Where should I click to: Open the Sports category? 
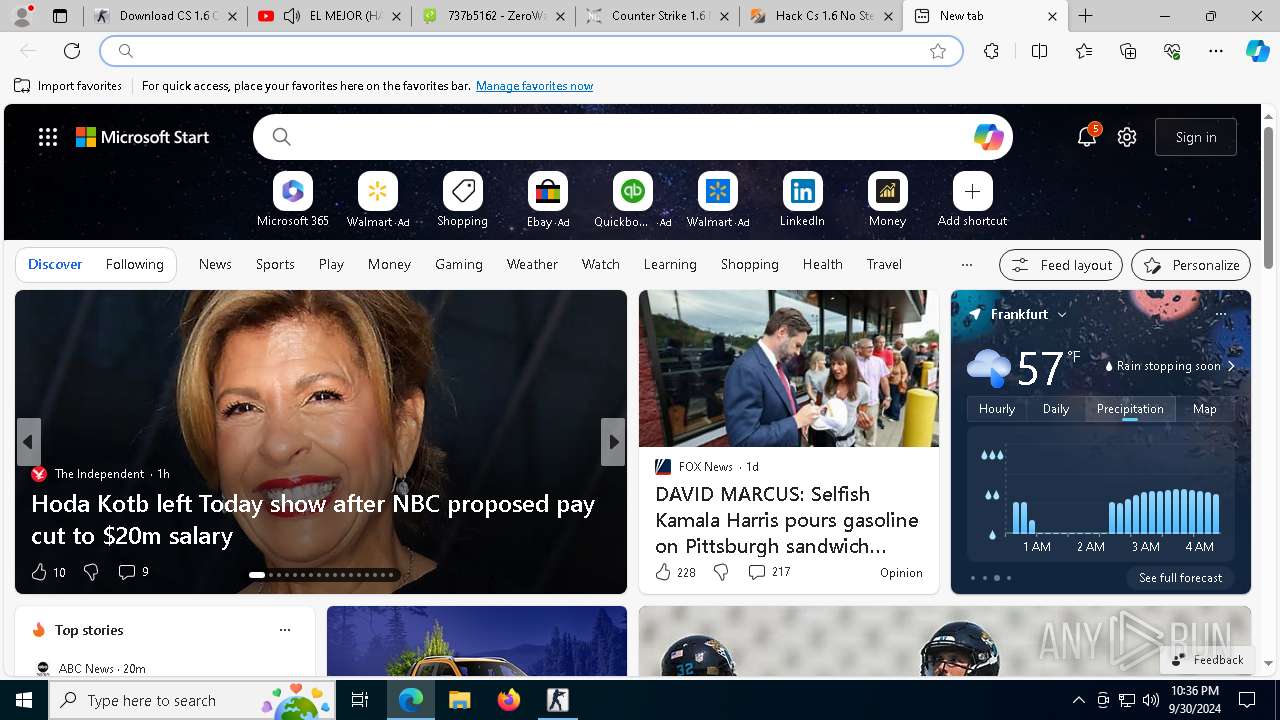[x=275, y=264]
